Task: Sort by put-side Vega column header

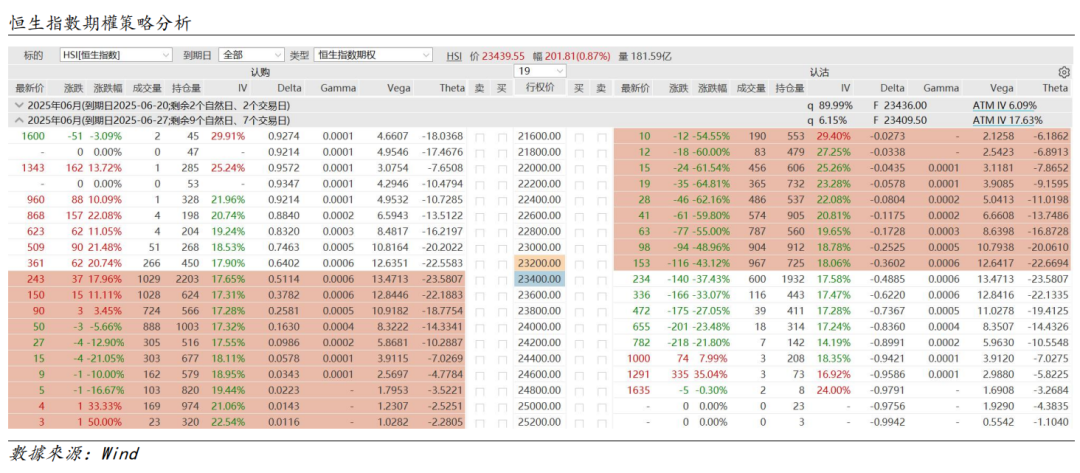Action: (1001, 87)
